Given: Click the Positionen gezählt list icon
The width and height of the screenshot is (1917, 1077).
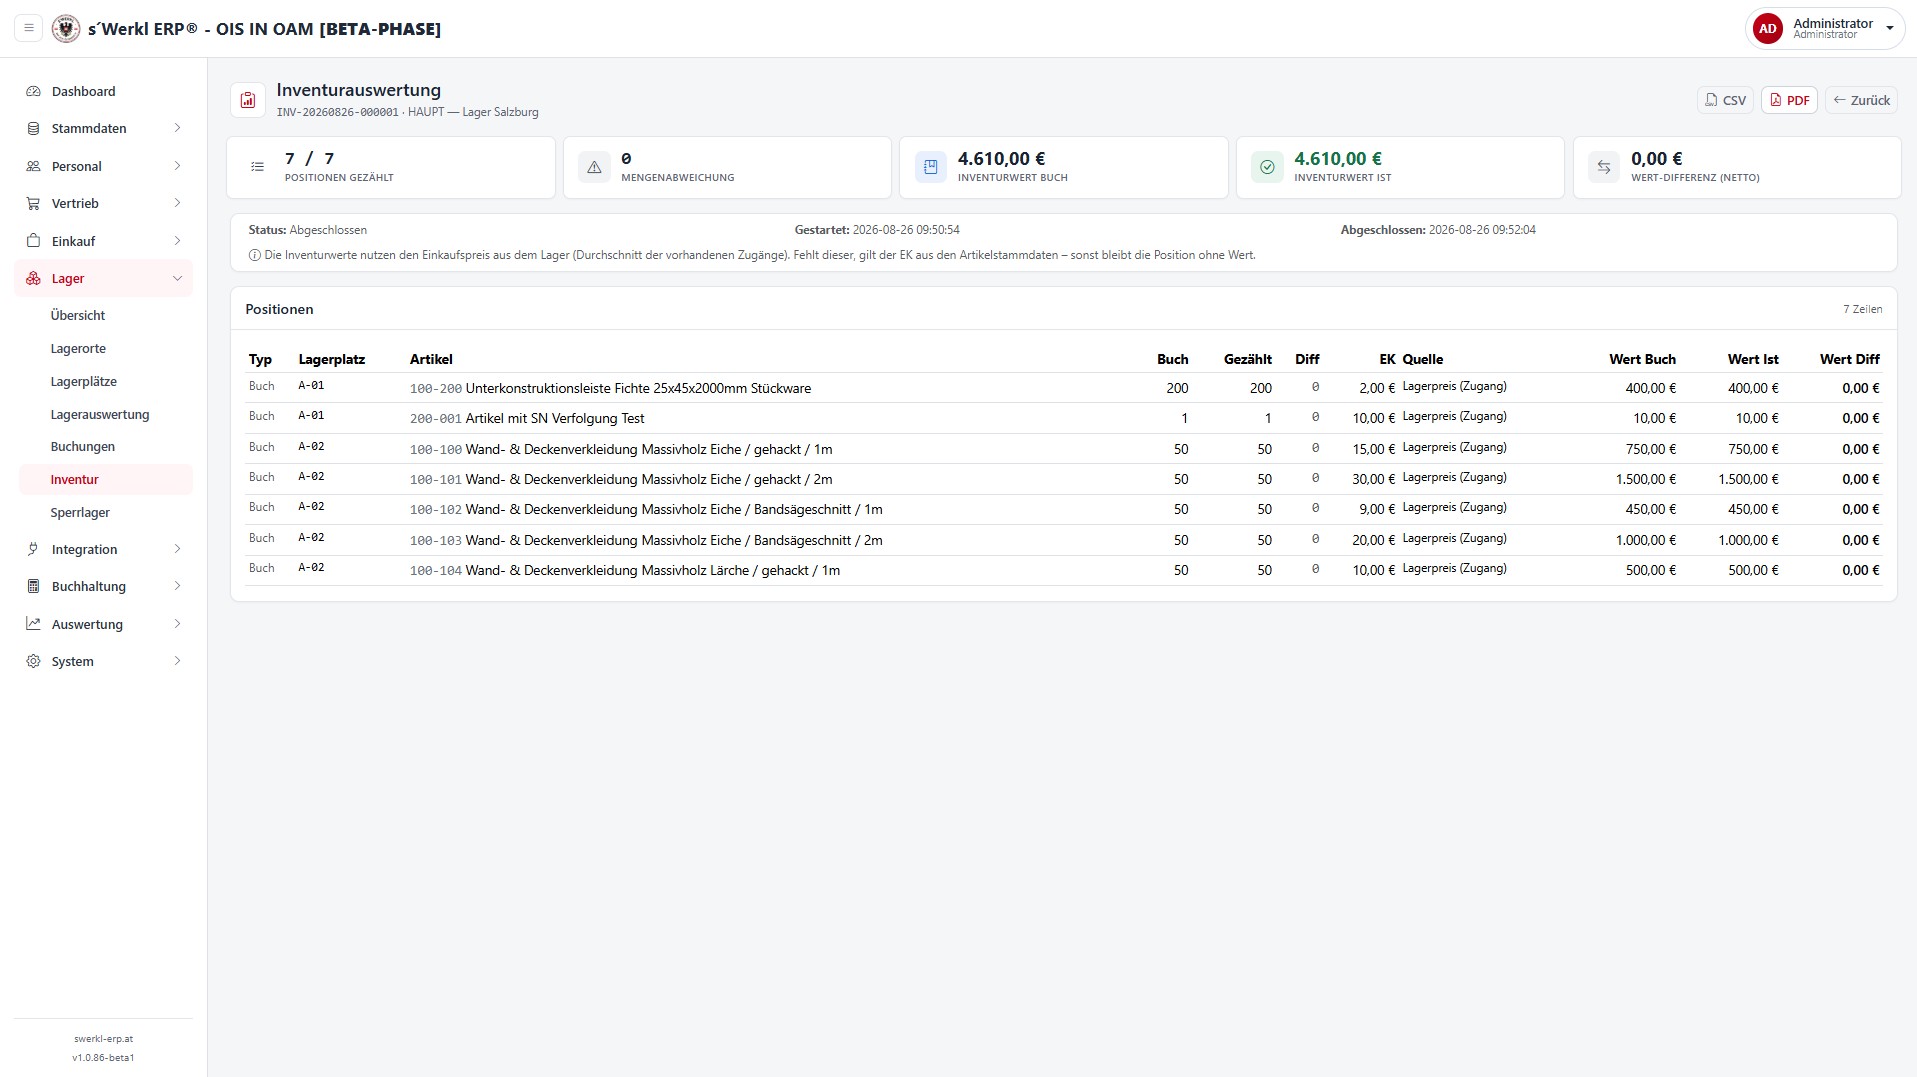Looking at the screenshot, I should click(x=258, y=167).
